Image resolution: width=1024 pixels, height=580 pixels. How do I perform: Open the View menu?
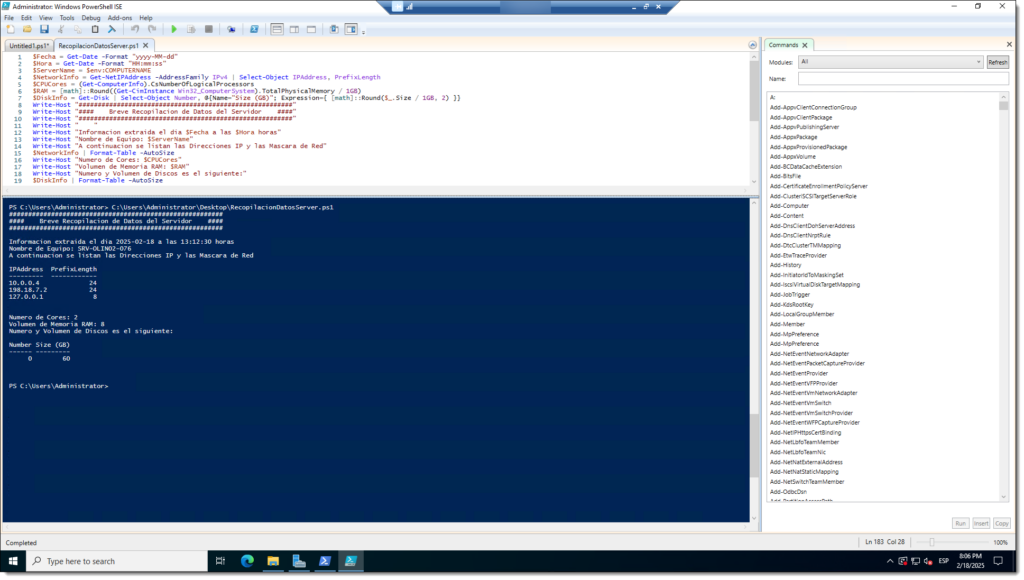[x=46, y=18]
